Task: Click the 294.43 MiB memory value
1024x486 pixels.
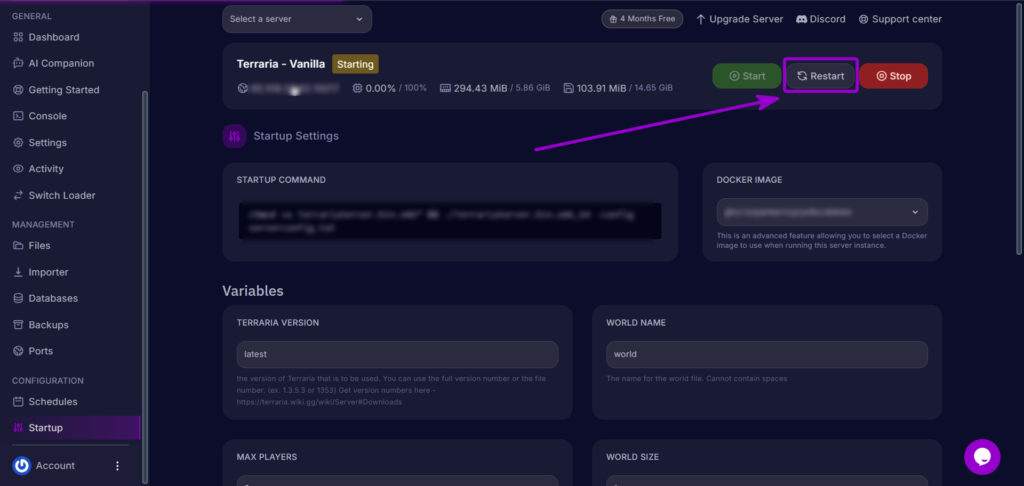Action: (480, 88)
